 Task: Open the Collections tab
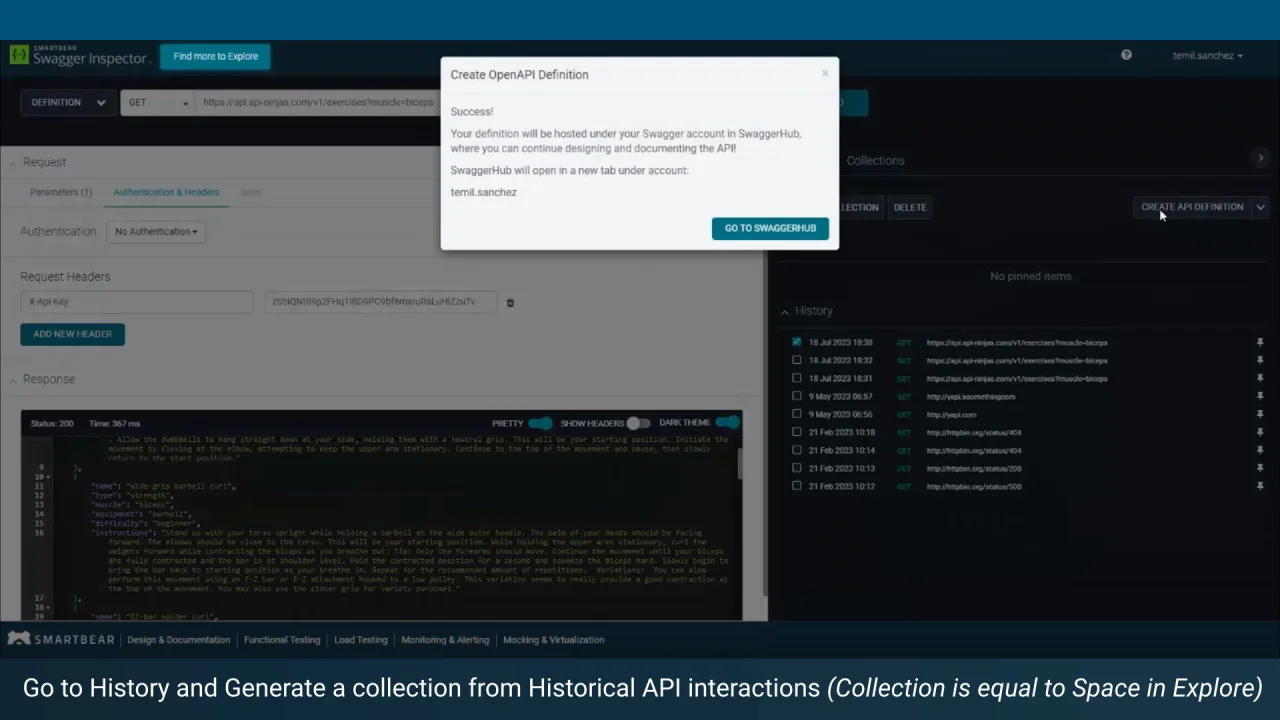tap(875, 160)
